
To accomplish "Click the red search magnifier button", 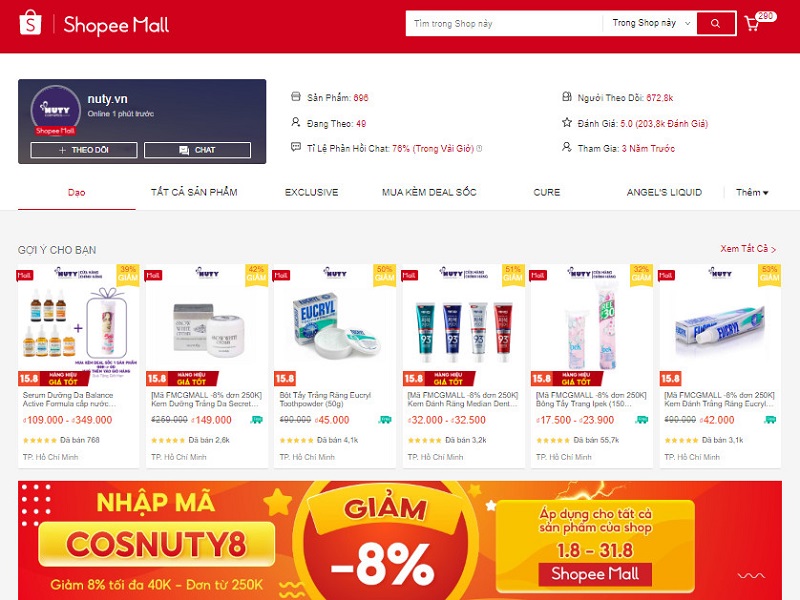I will point(715,23).
